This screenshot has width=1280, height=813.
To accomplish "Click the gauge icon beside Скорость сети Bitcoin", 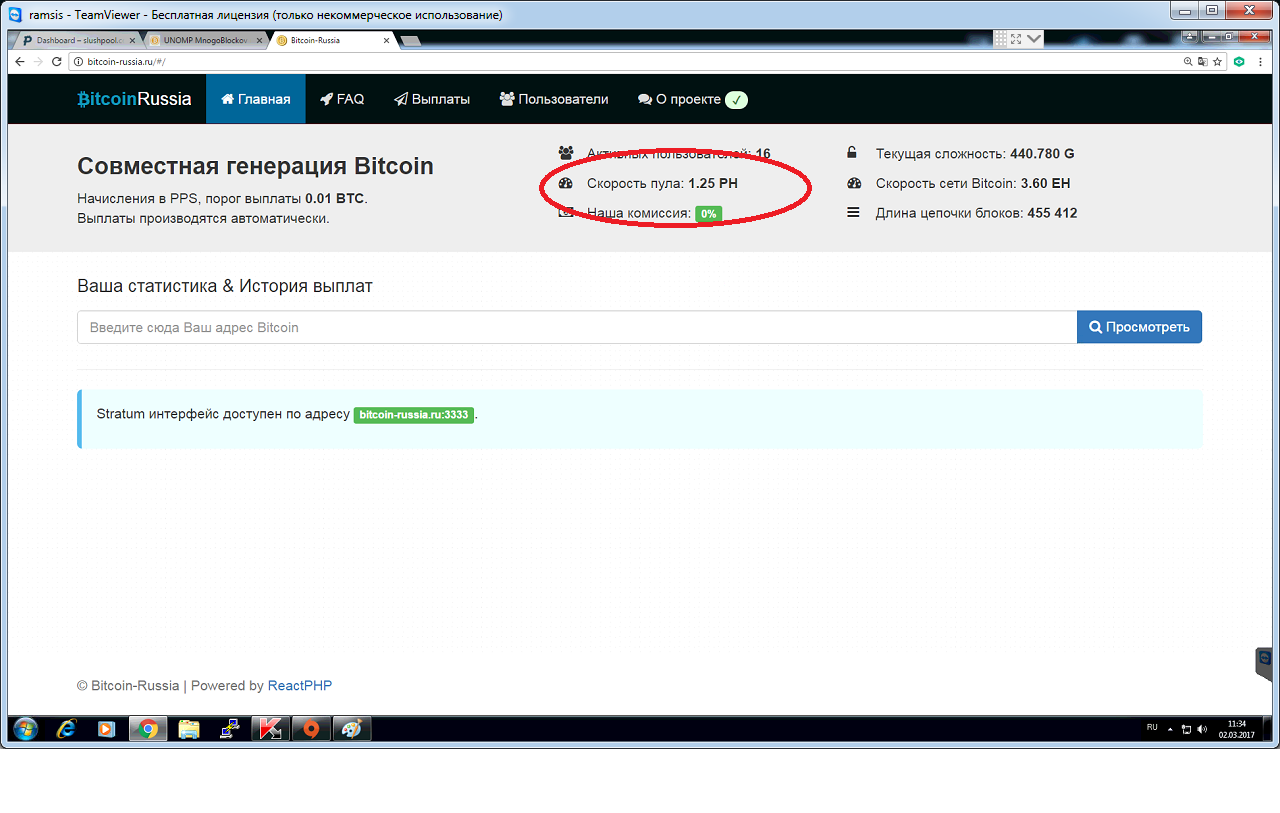I will [x=853, y=184].
